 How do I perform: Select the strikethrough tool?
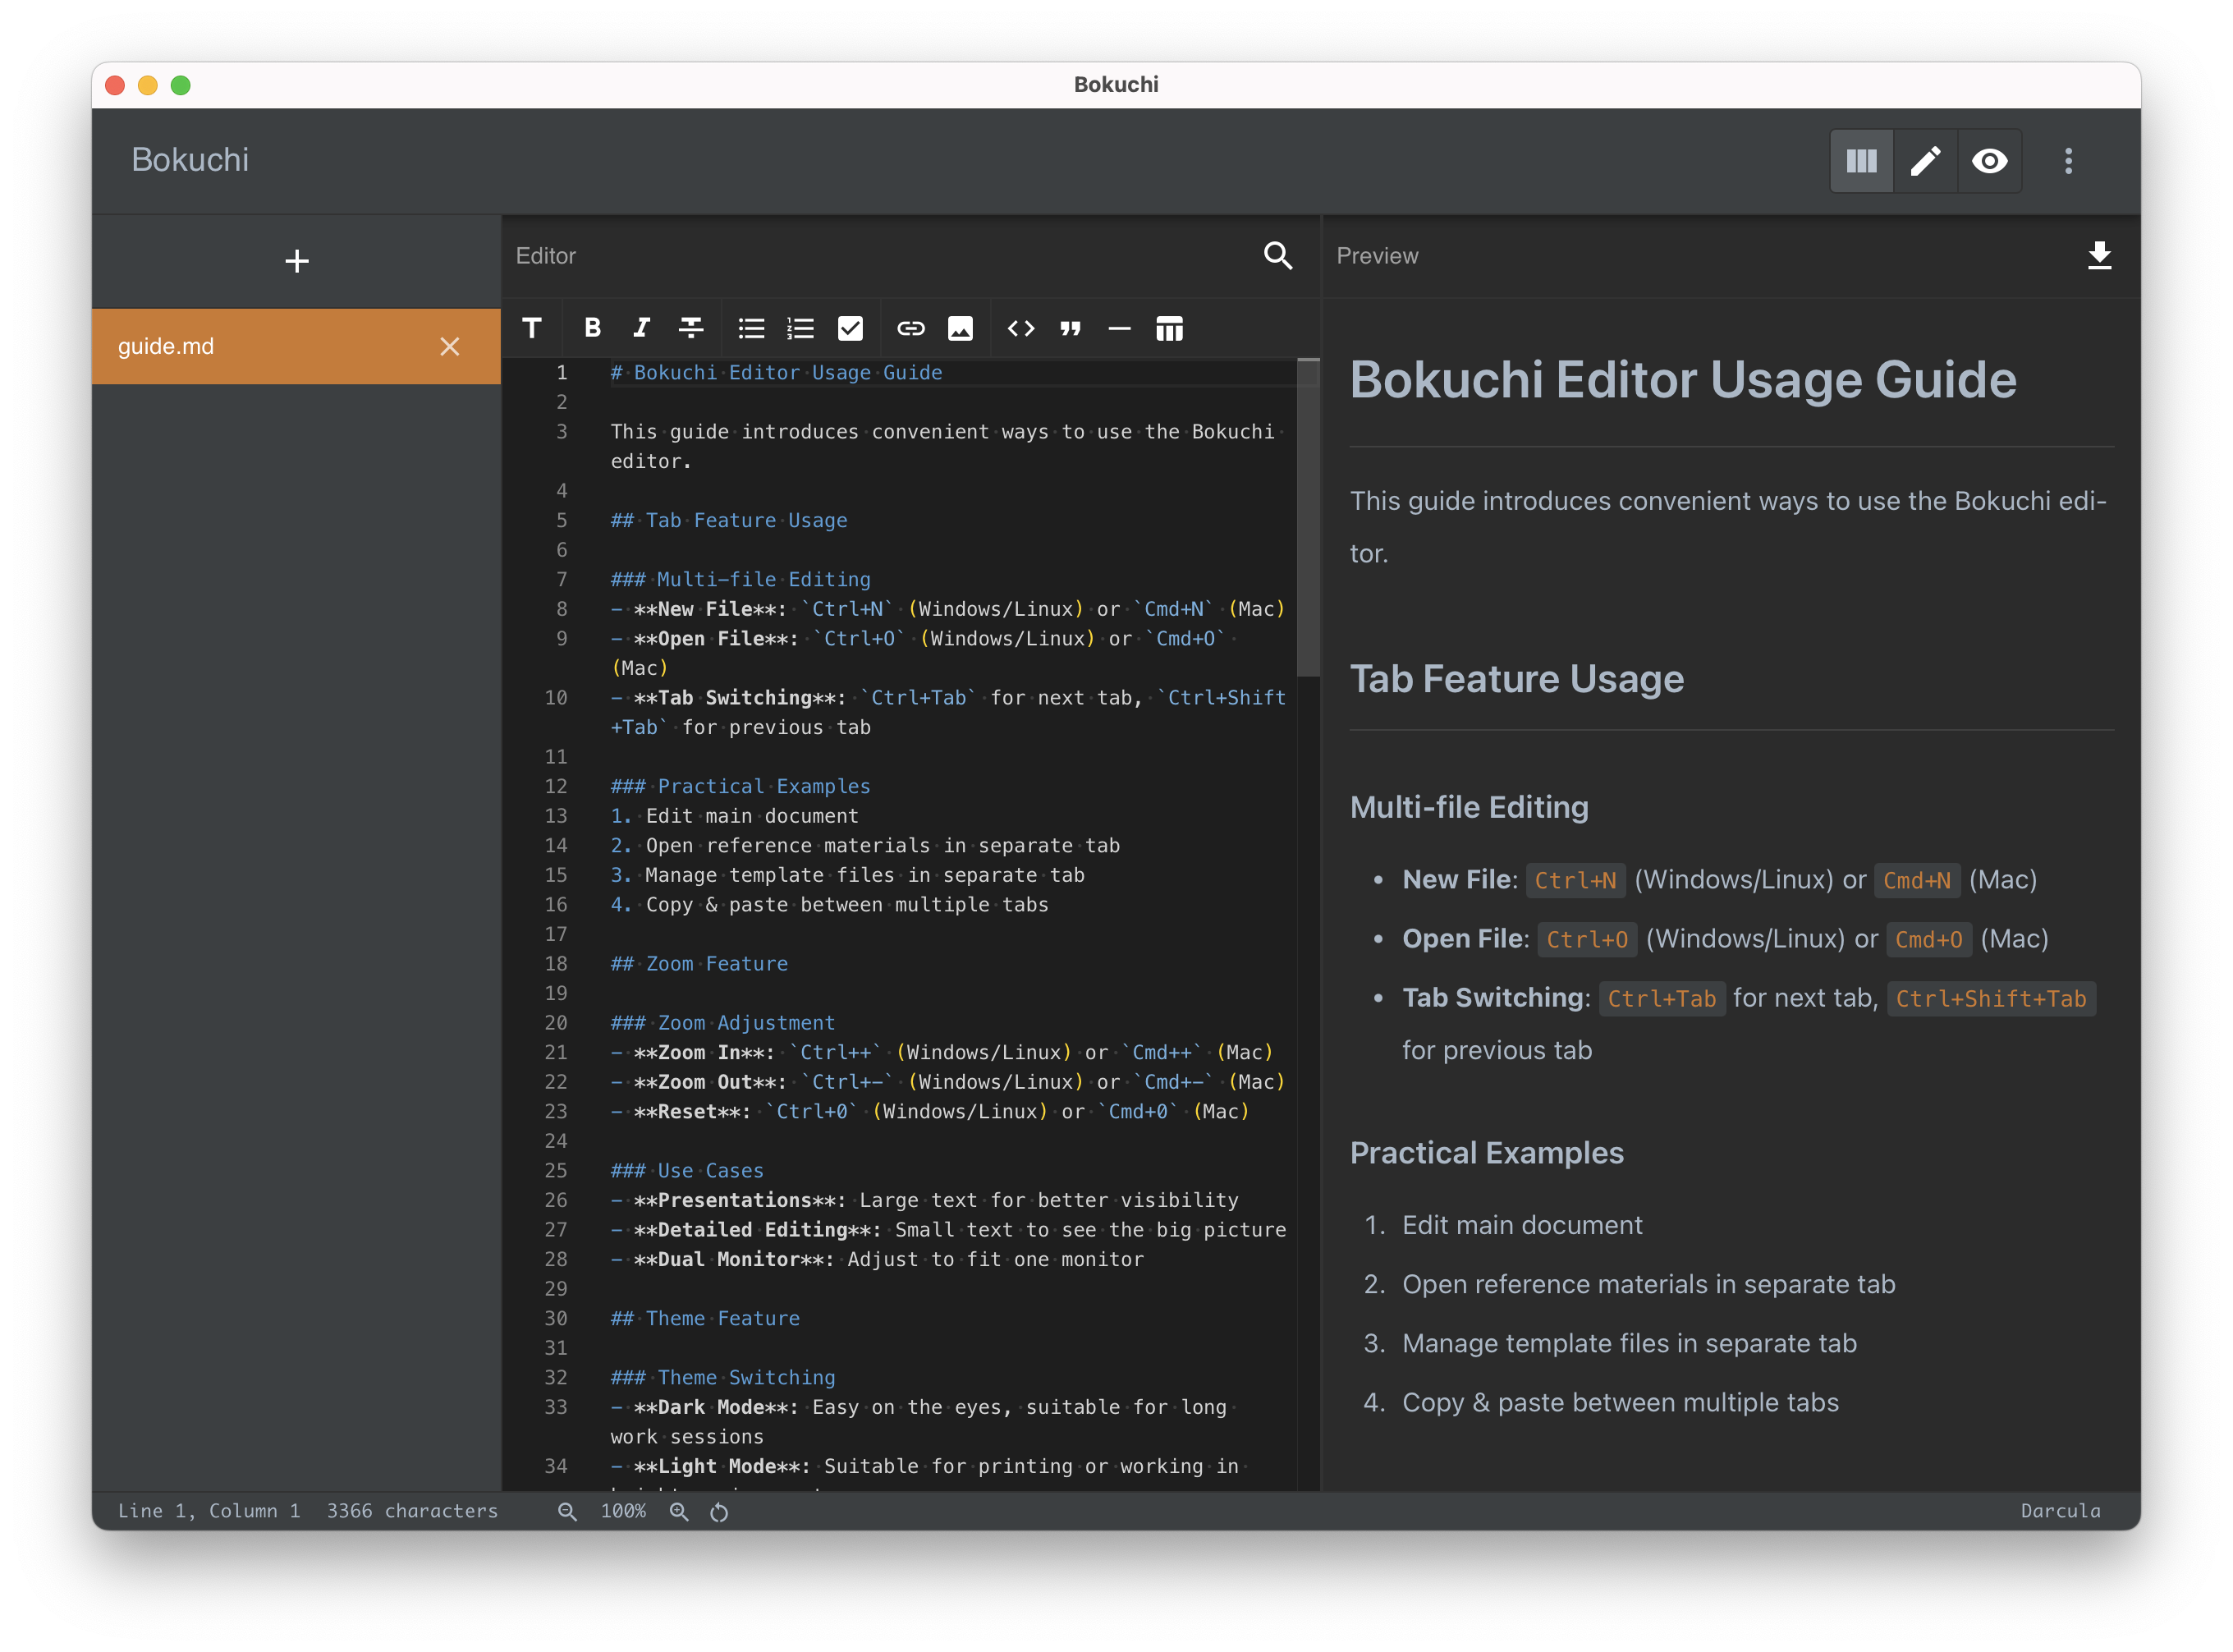tap(691, 328)
